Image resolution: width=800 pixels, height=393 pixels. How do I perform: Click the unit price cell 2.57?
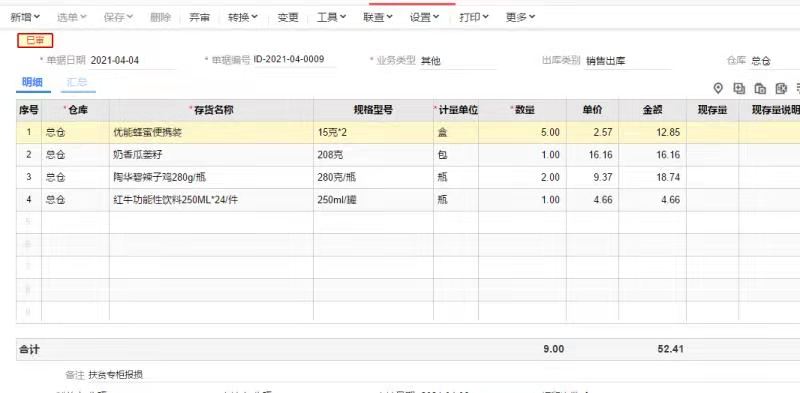(x=592, y=133)
